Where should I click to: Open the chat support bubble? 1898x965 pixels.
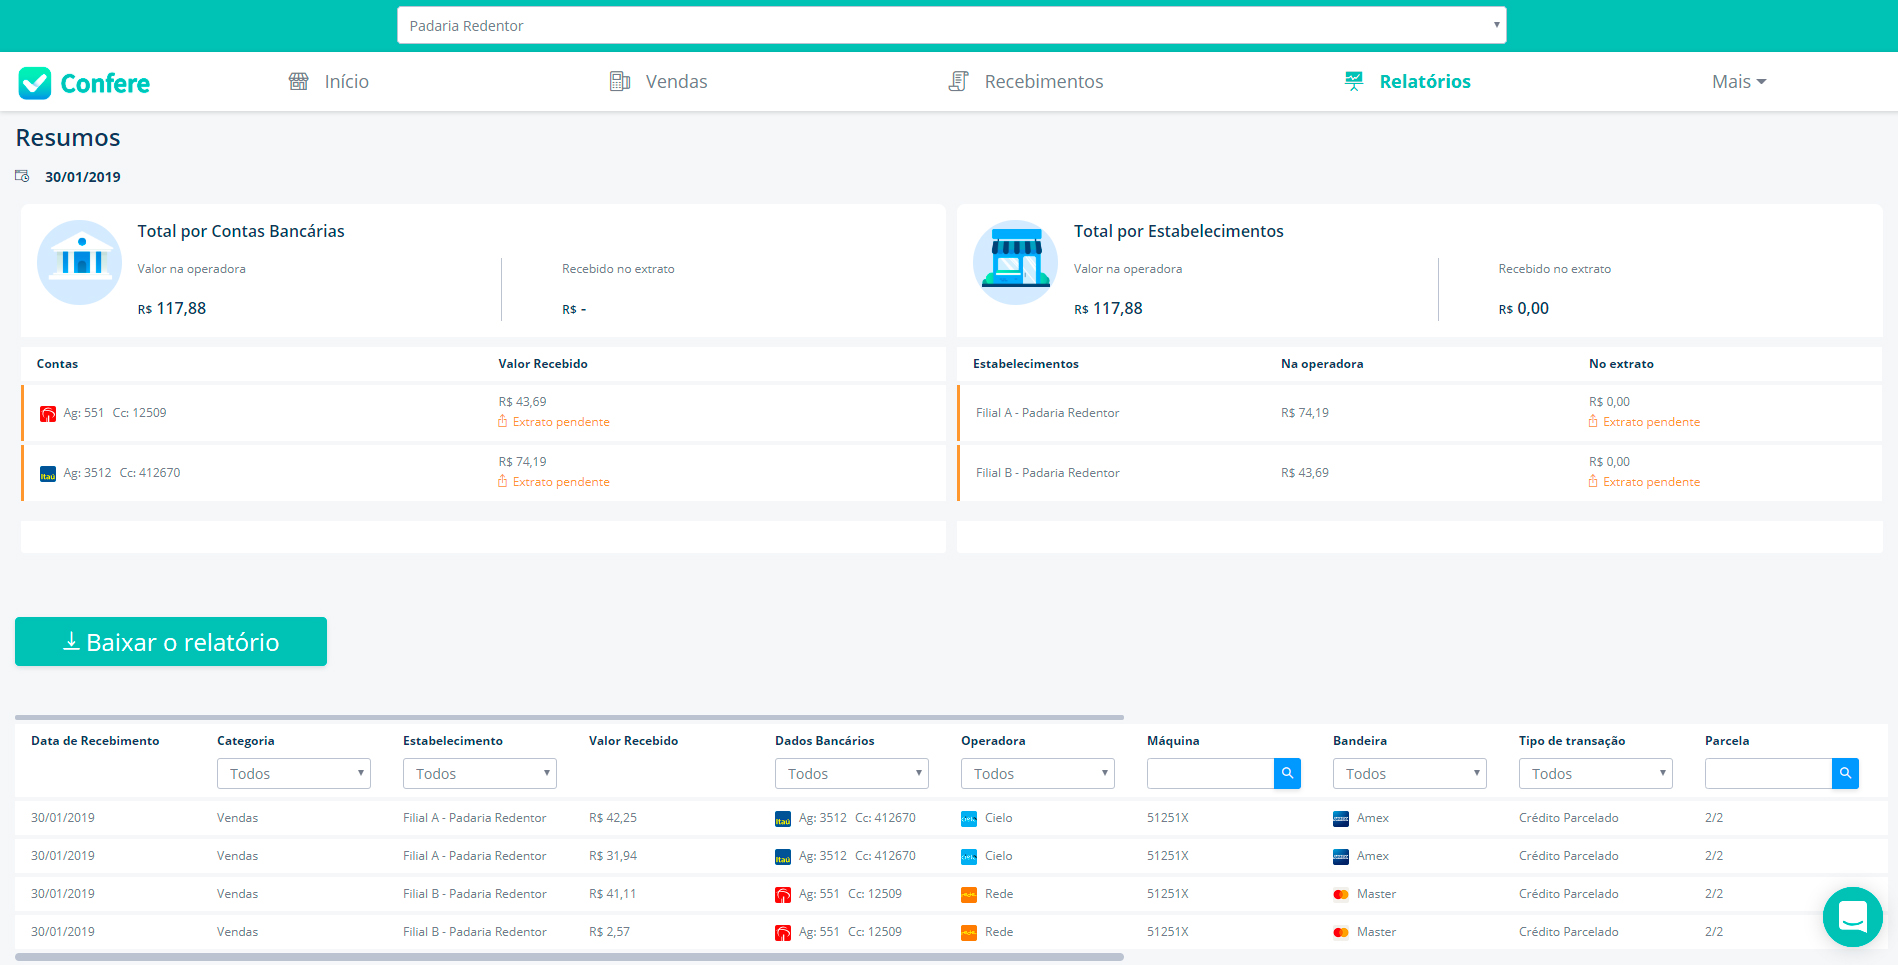point(1852,916)
